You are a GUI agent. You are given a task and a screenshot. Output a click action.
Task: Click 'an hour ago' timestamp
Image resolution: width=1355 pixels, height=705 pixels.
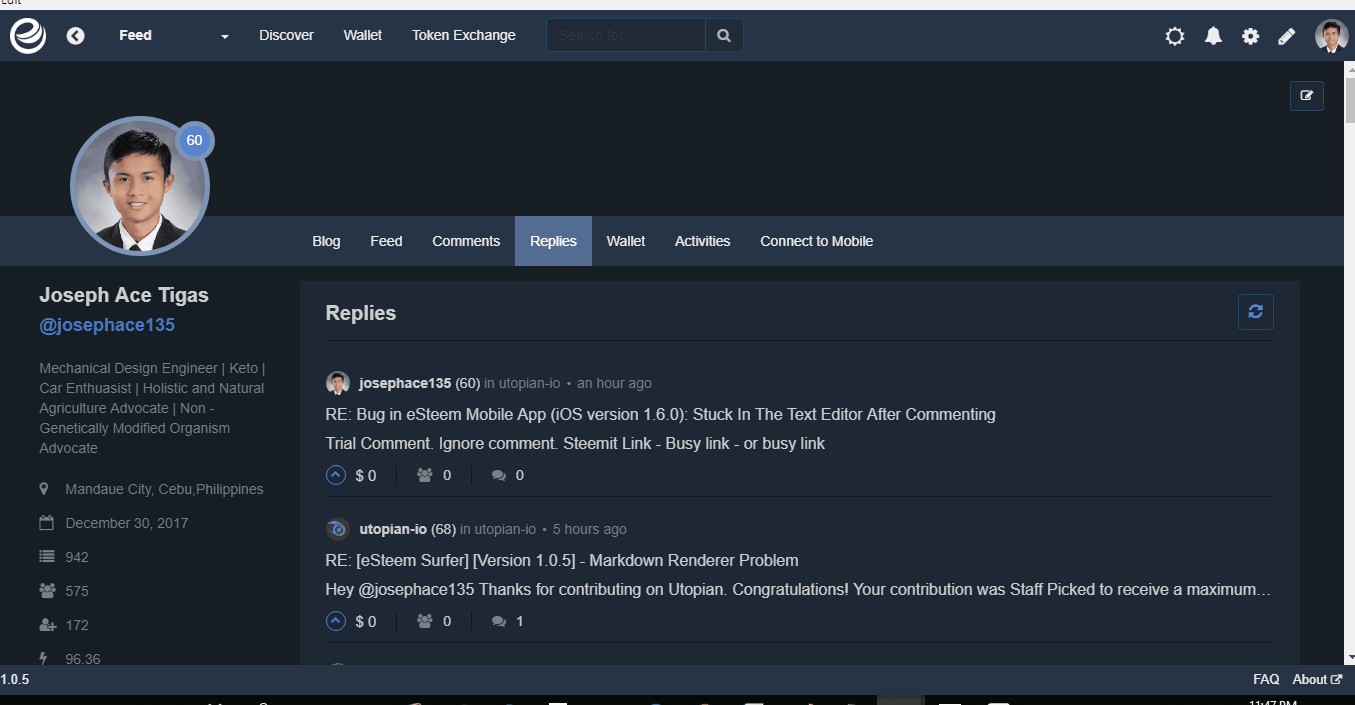[614, 383]
